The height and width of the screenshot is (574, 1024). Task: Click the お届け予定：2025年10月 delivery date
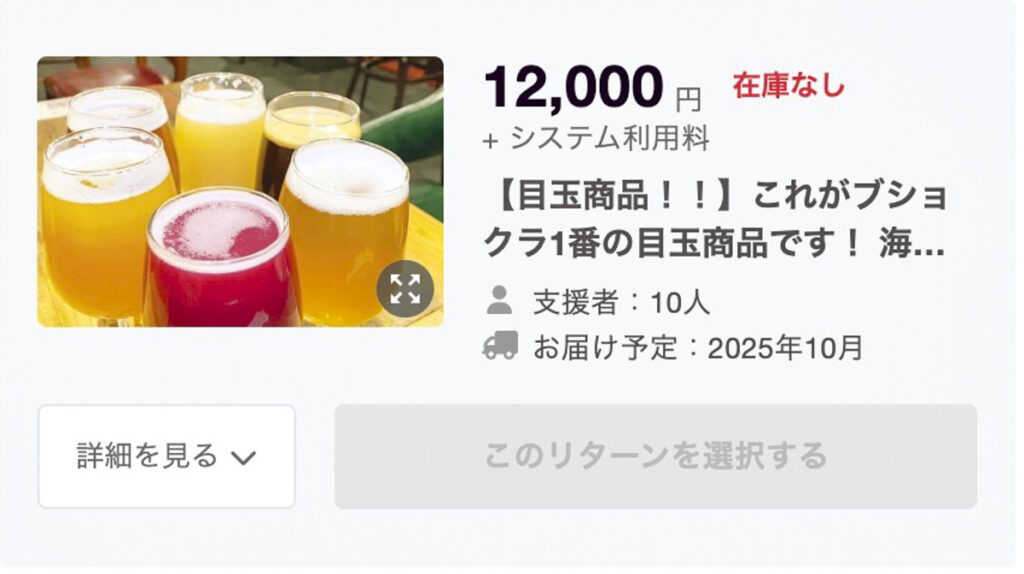pos(698,347)
